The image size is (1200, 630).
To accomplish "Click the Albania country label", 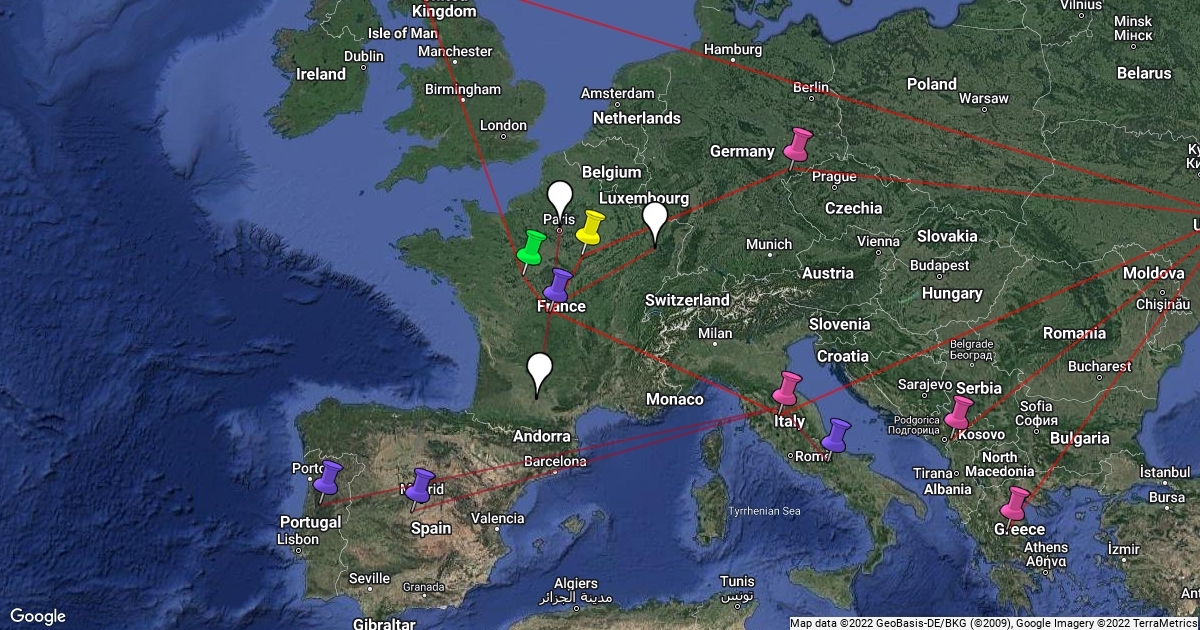I will pos(947,489).
